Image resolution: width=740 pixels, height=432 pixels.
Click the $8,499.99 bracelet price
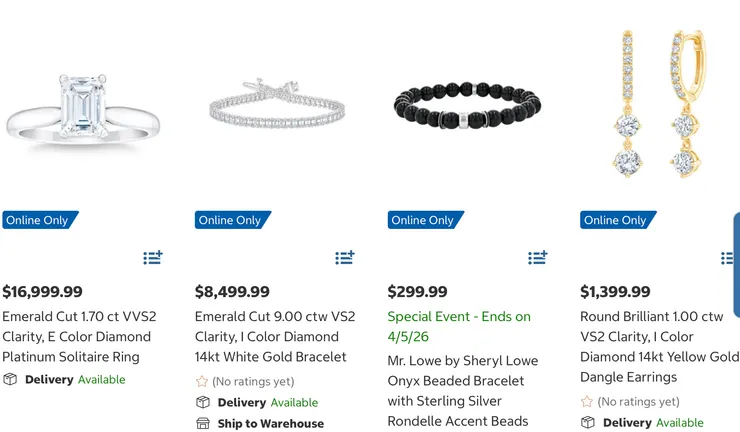click(x=232, y=292)
